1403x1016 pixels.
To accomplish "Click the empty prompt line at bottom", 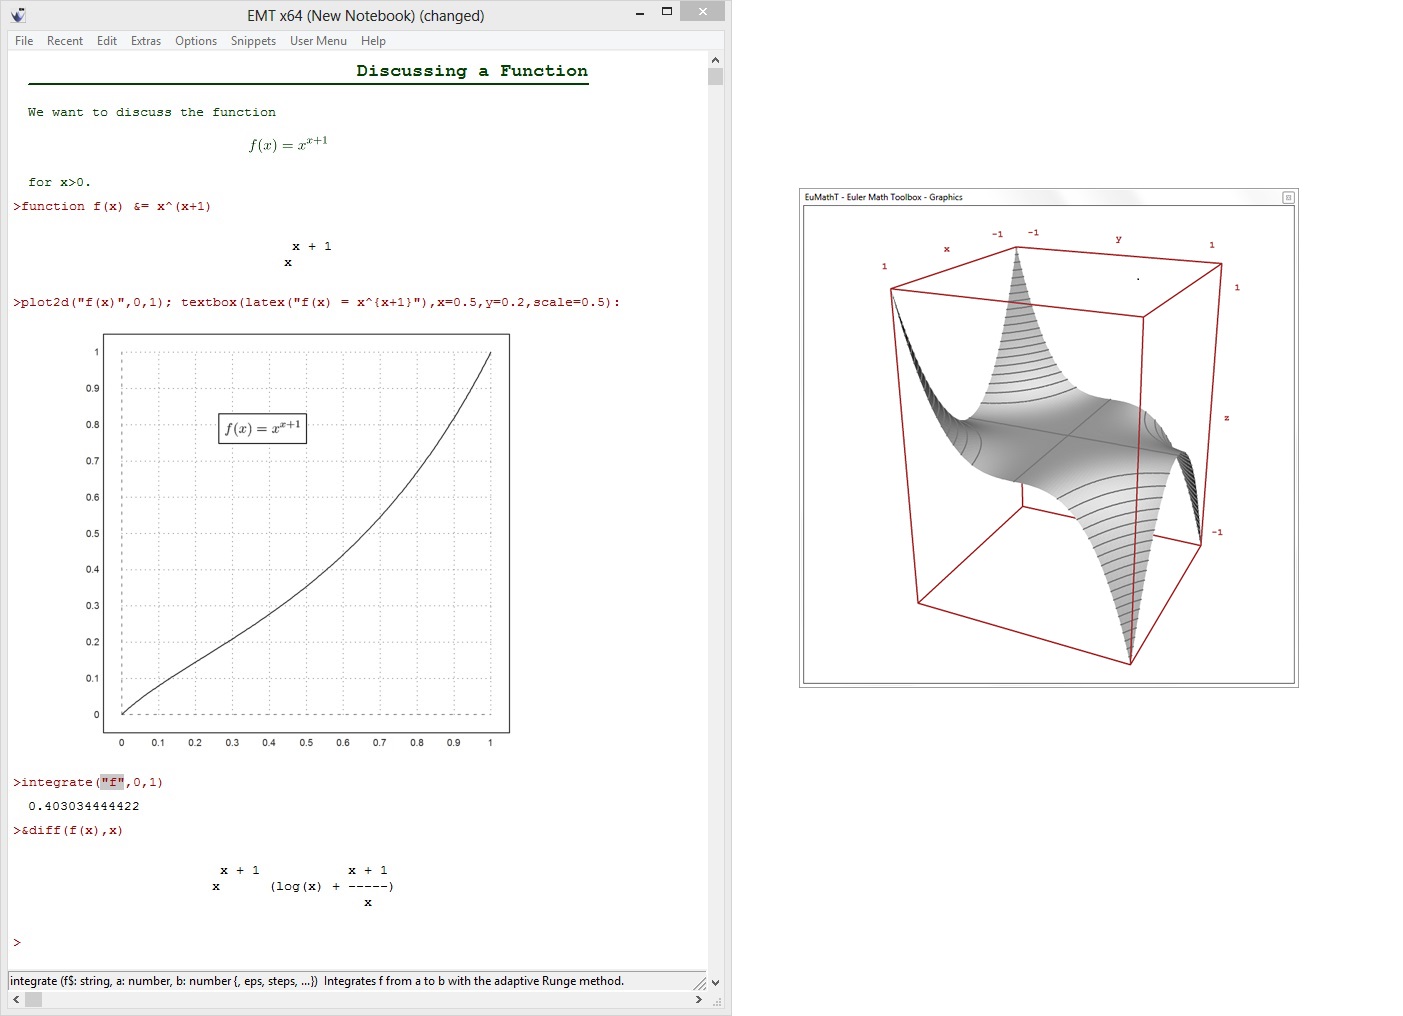I will click(x=17, y=942).
